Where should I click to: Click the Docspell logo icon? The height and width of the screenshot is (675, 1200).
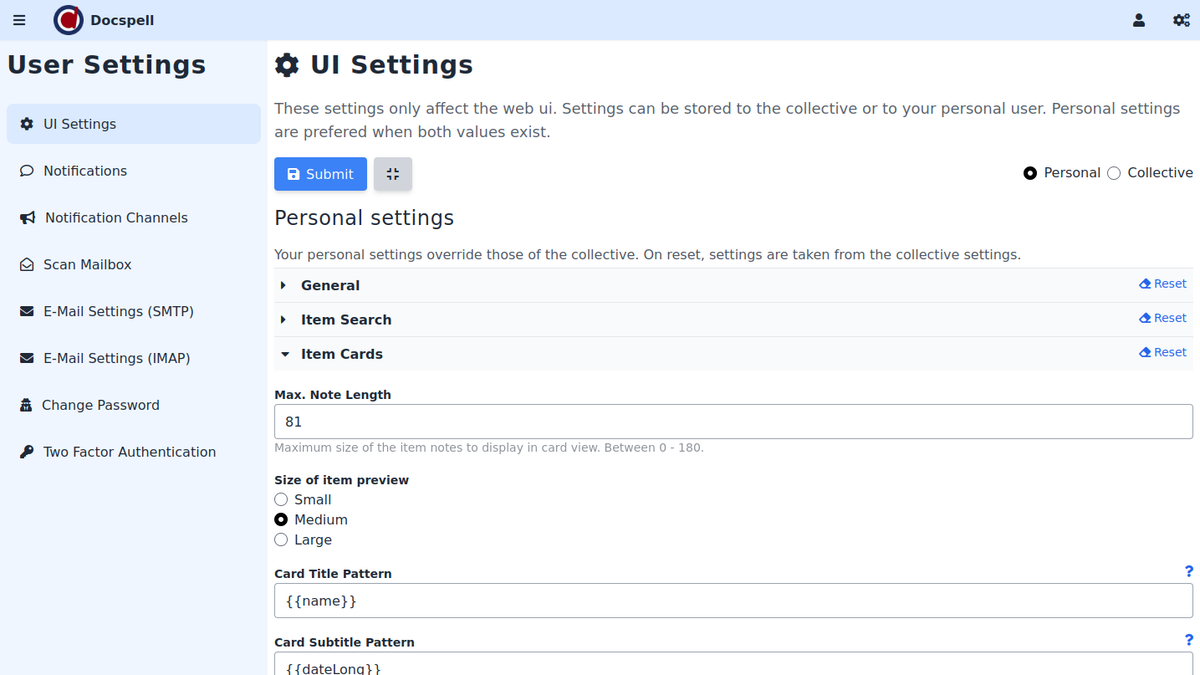tap(68, 20)
